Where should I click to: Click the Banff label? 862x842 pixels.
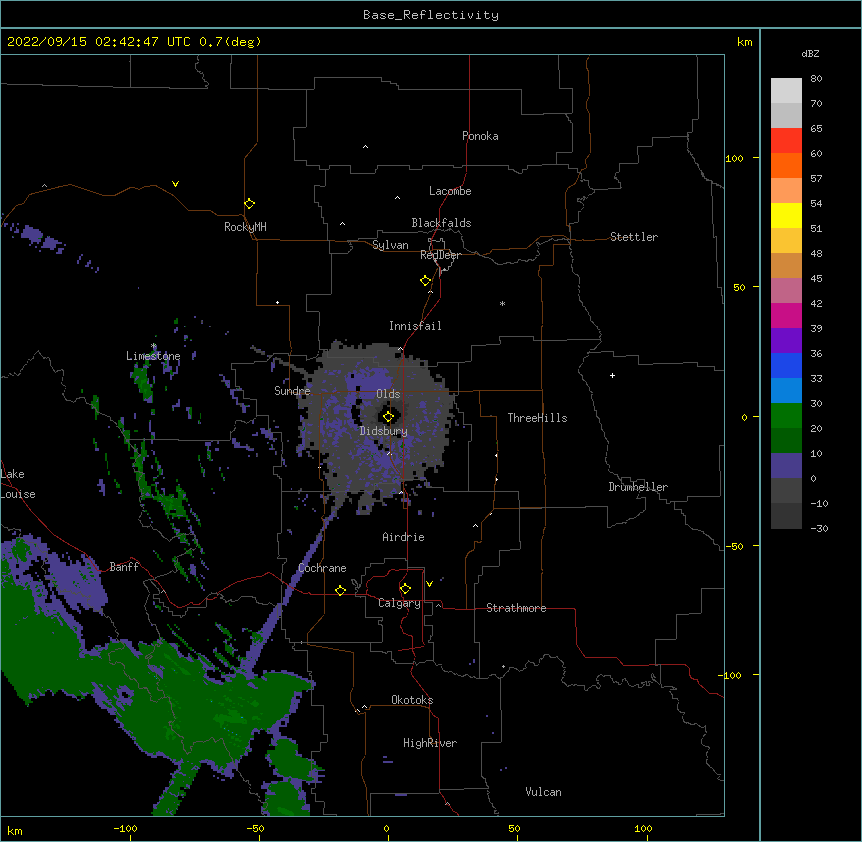pos(124,567)
